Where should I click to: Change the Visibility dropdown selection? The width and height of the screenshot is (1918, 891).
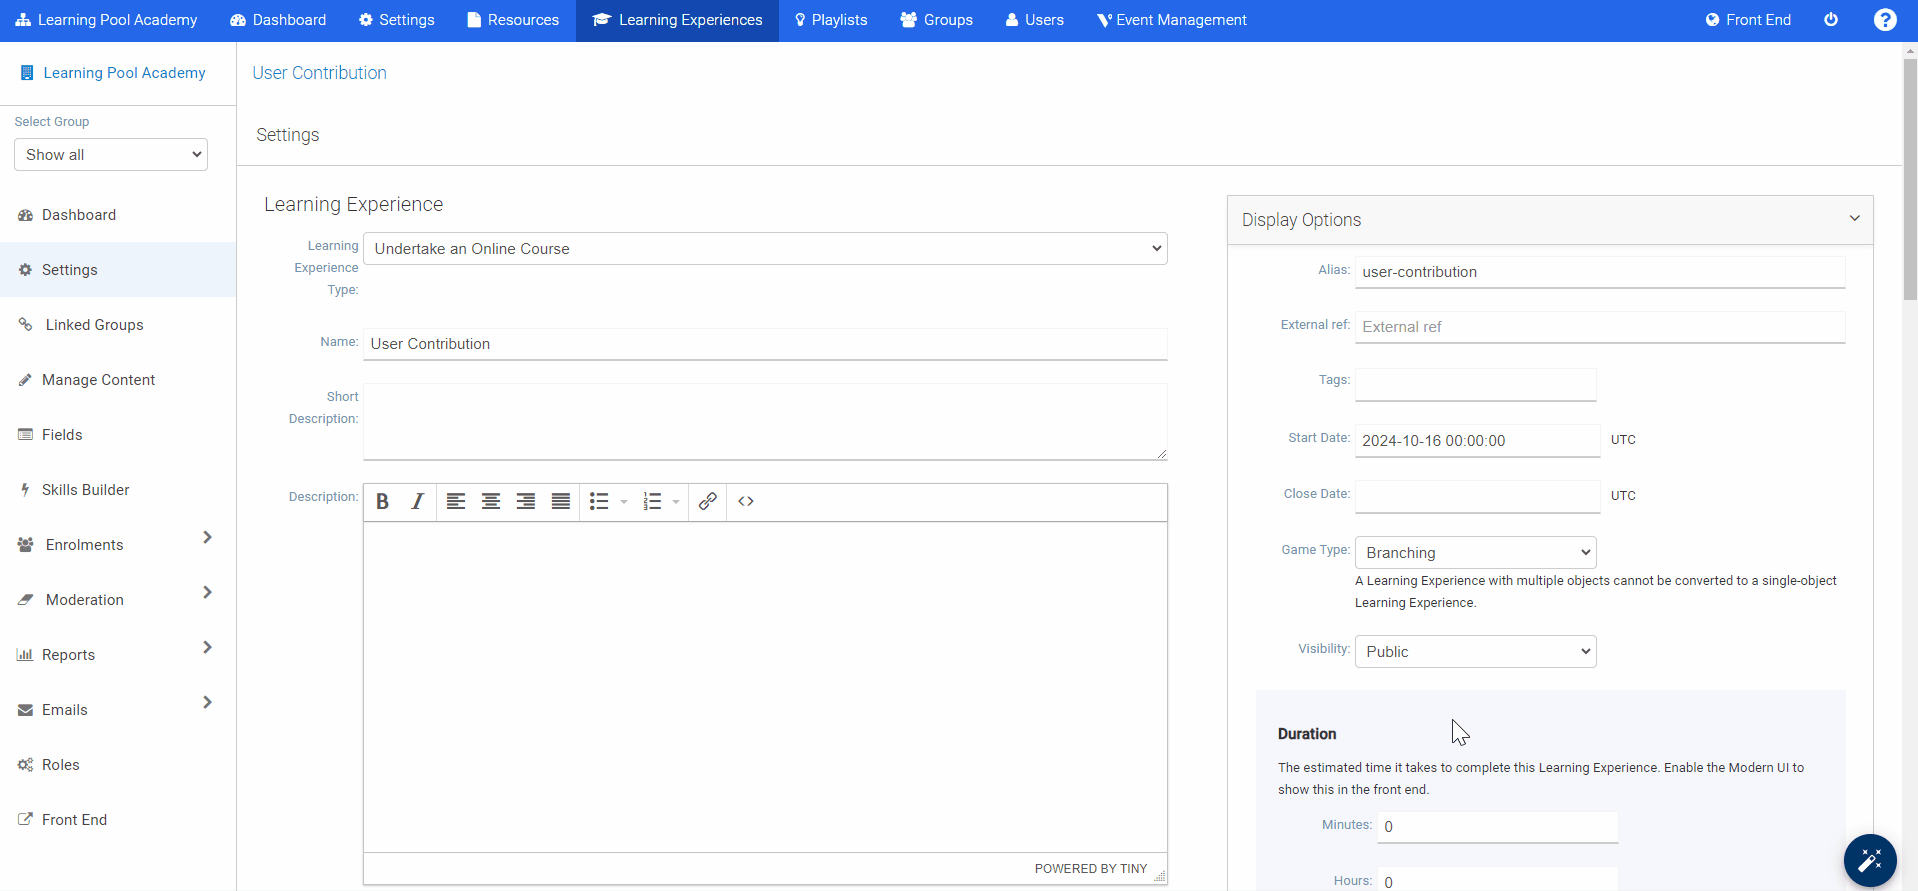click(1475, 652)
